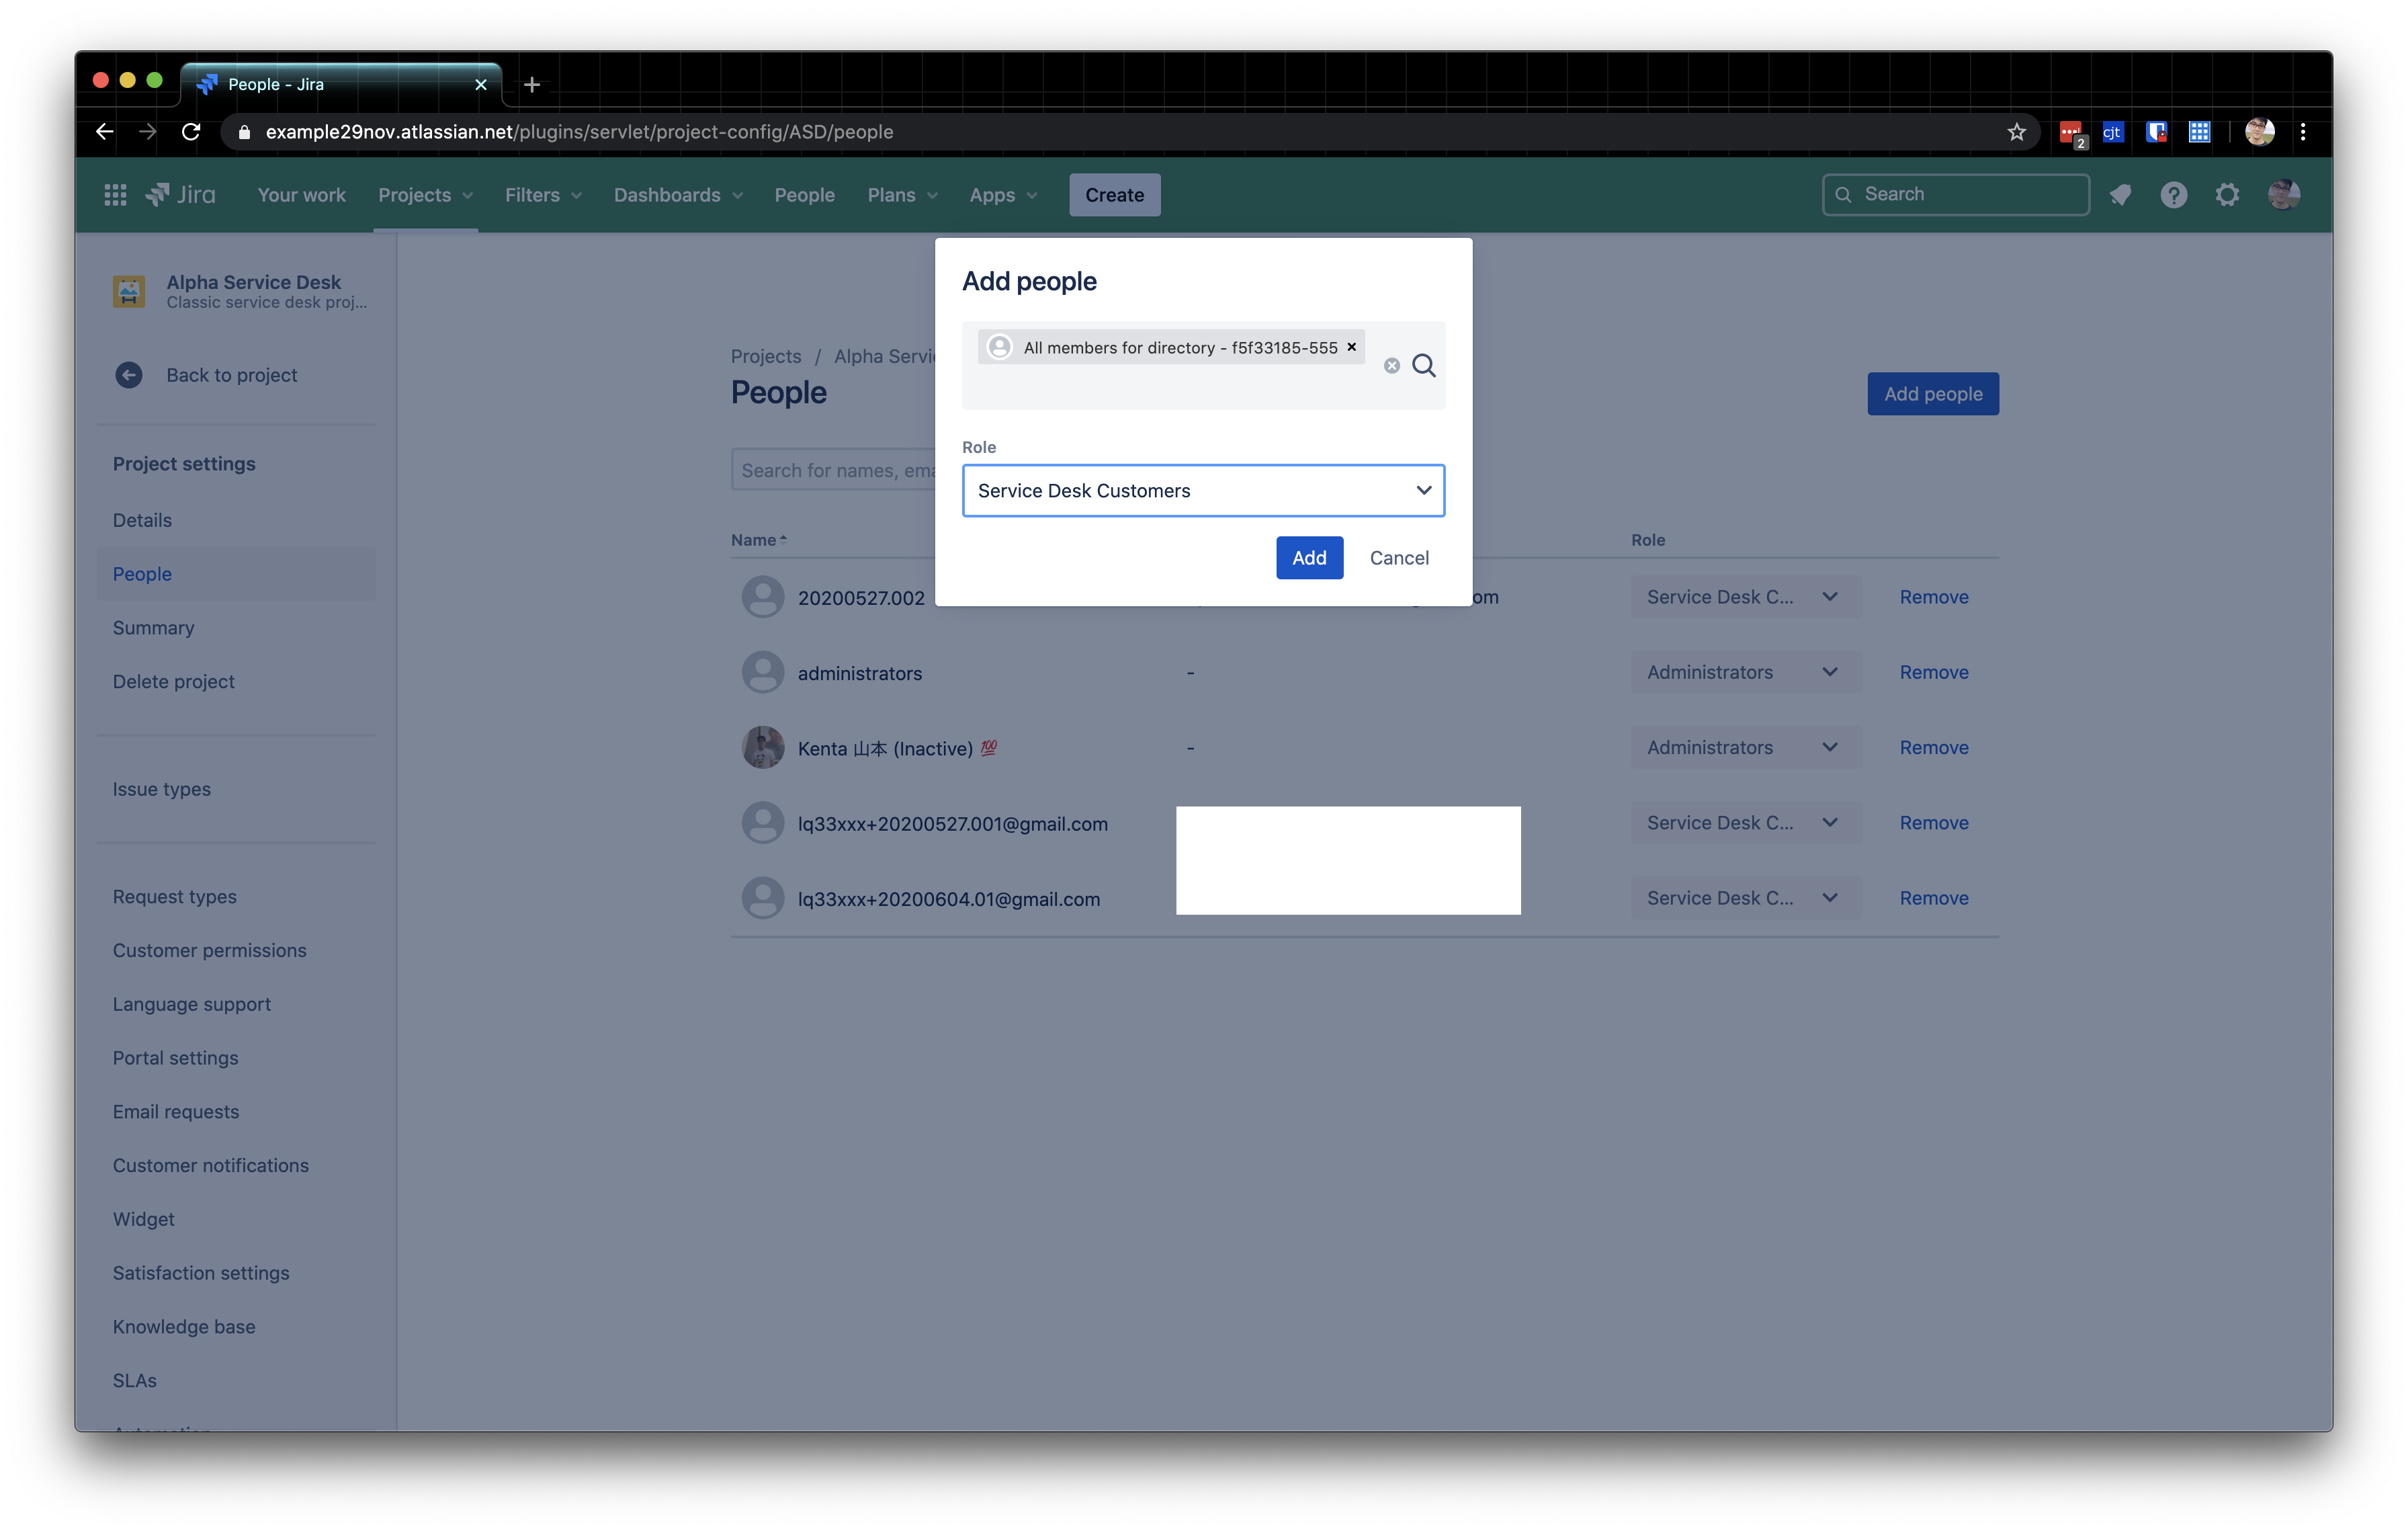This screenshot has height=1531, width=2408.
Task: Go to Details in project settings
Action: 142,521
